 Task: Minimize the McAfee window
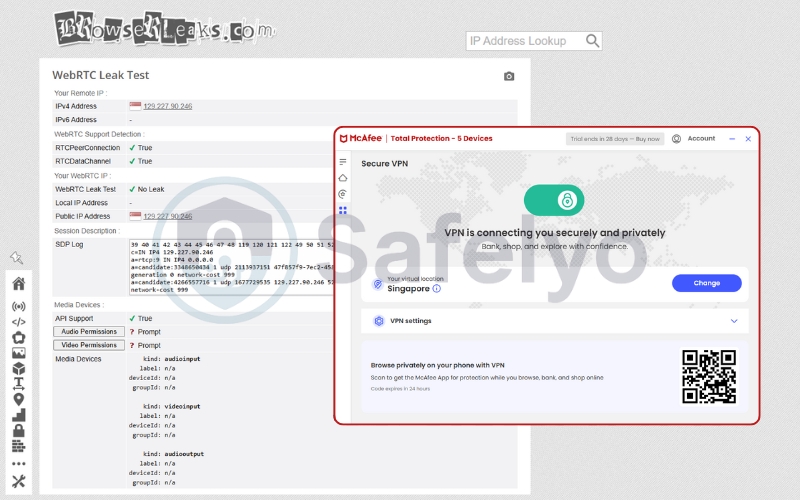coord(732,139)
